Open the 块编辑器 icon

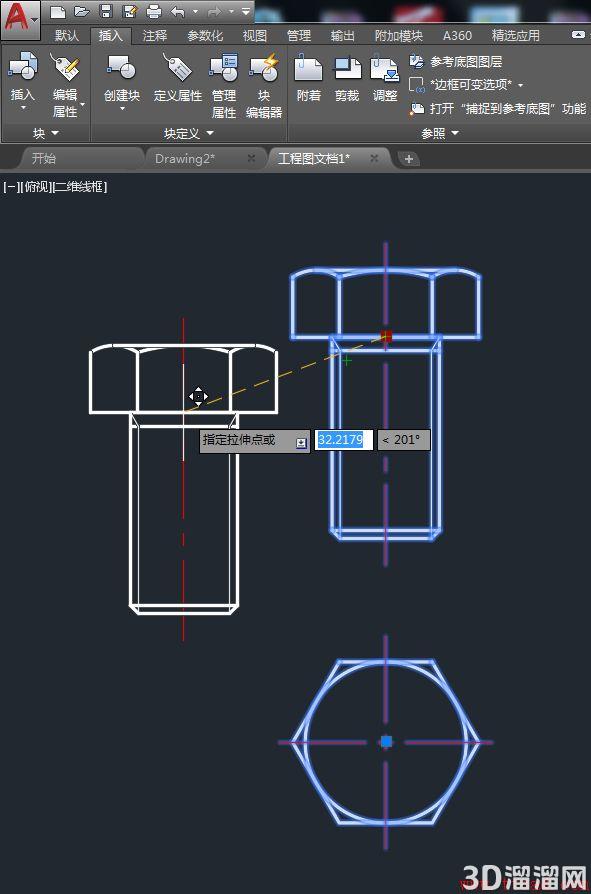click(264, 67)
